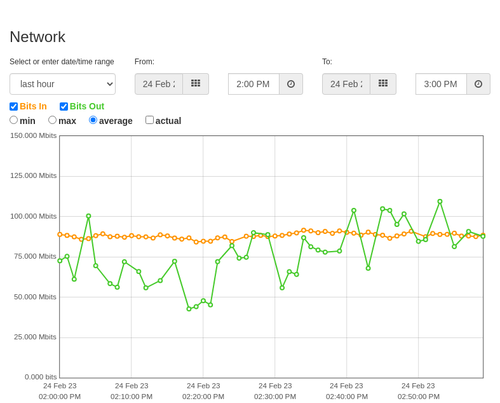Select the min radio button
This screenshot has height=403, width=500.
[14, 120]
